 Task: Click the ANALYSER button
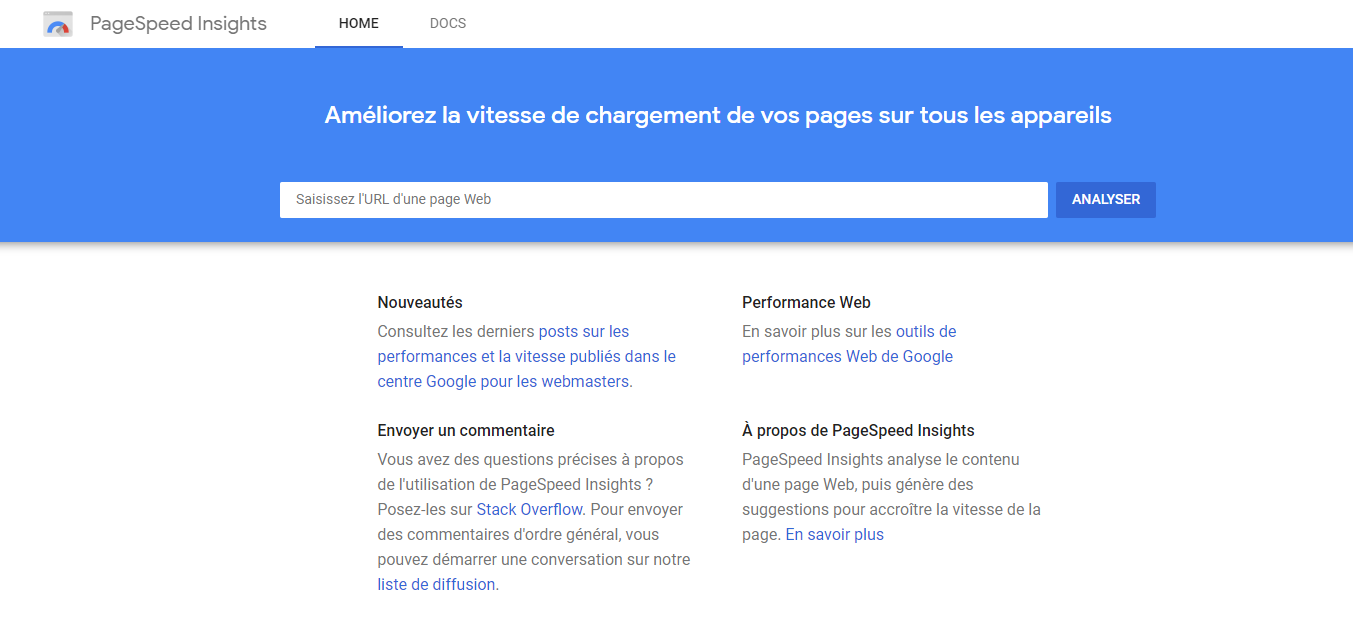pos(1106,200)
